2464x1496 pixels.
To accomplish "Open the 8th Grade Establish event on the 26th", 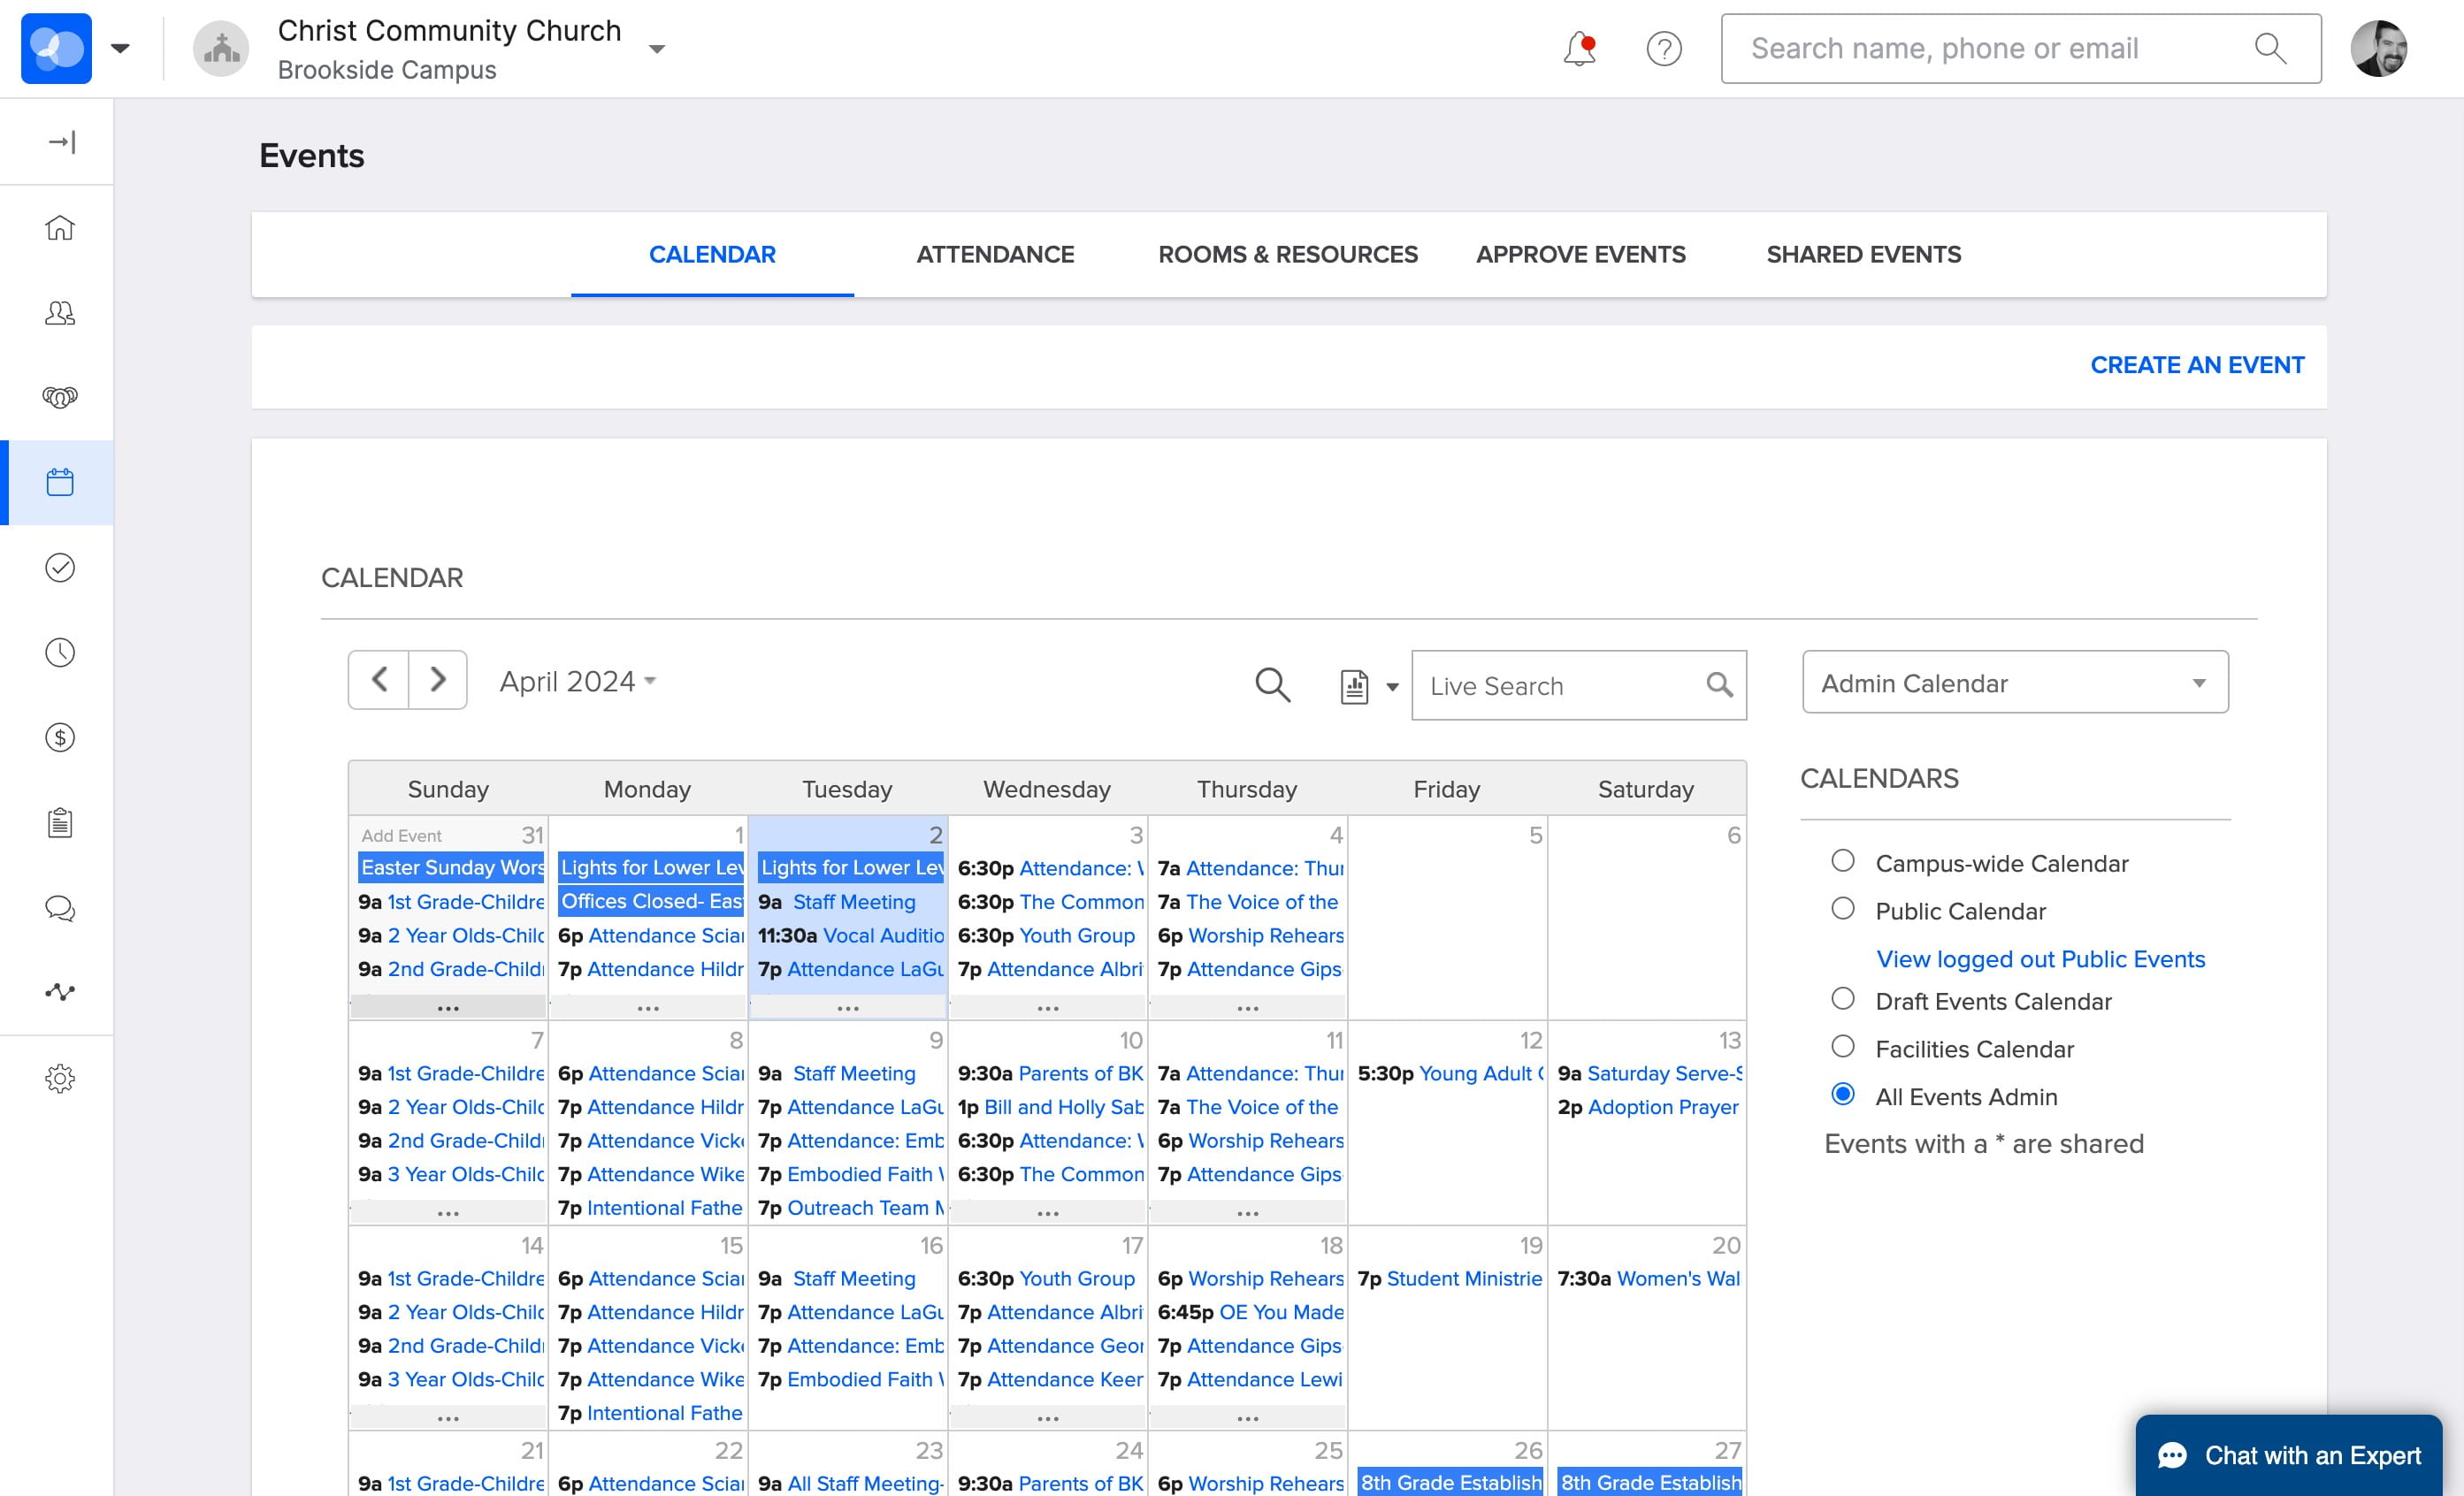I will click(1450, 1482).
